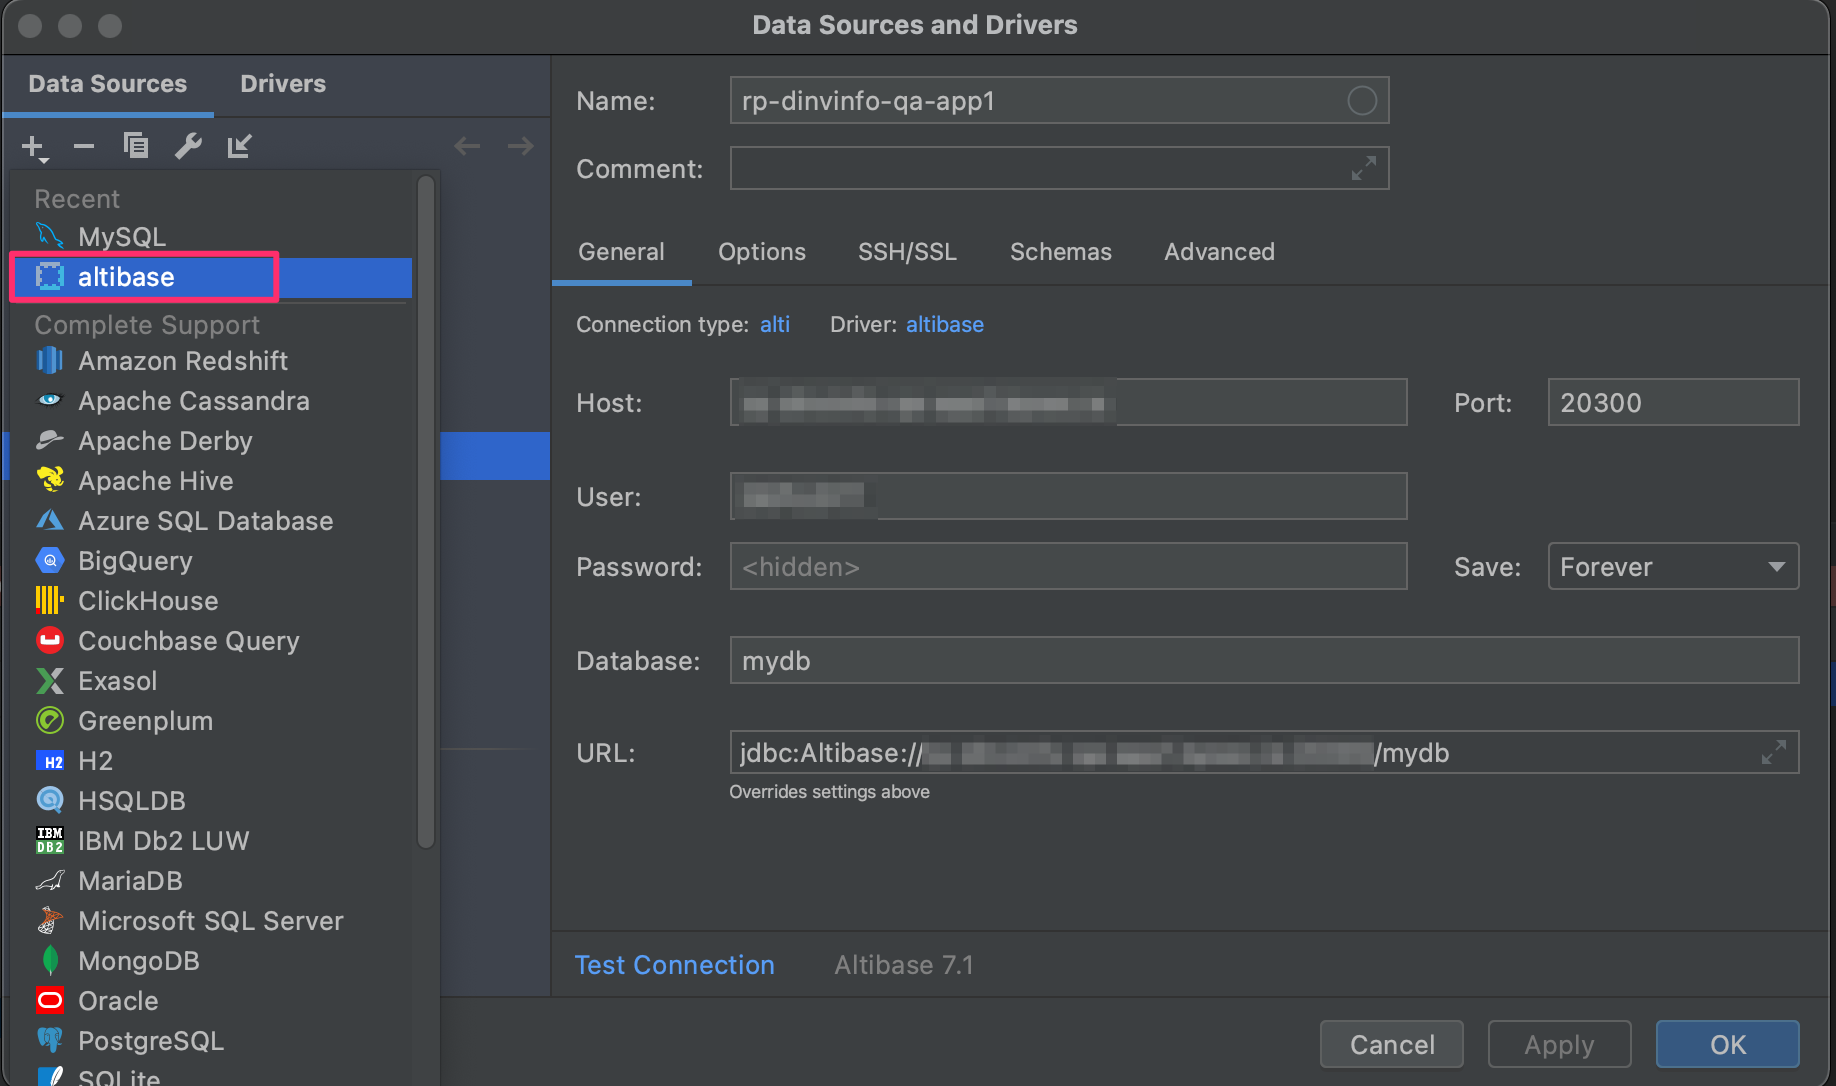Click the Host input field
The image size is (1836, 1086).
point(1068,402)
